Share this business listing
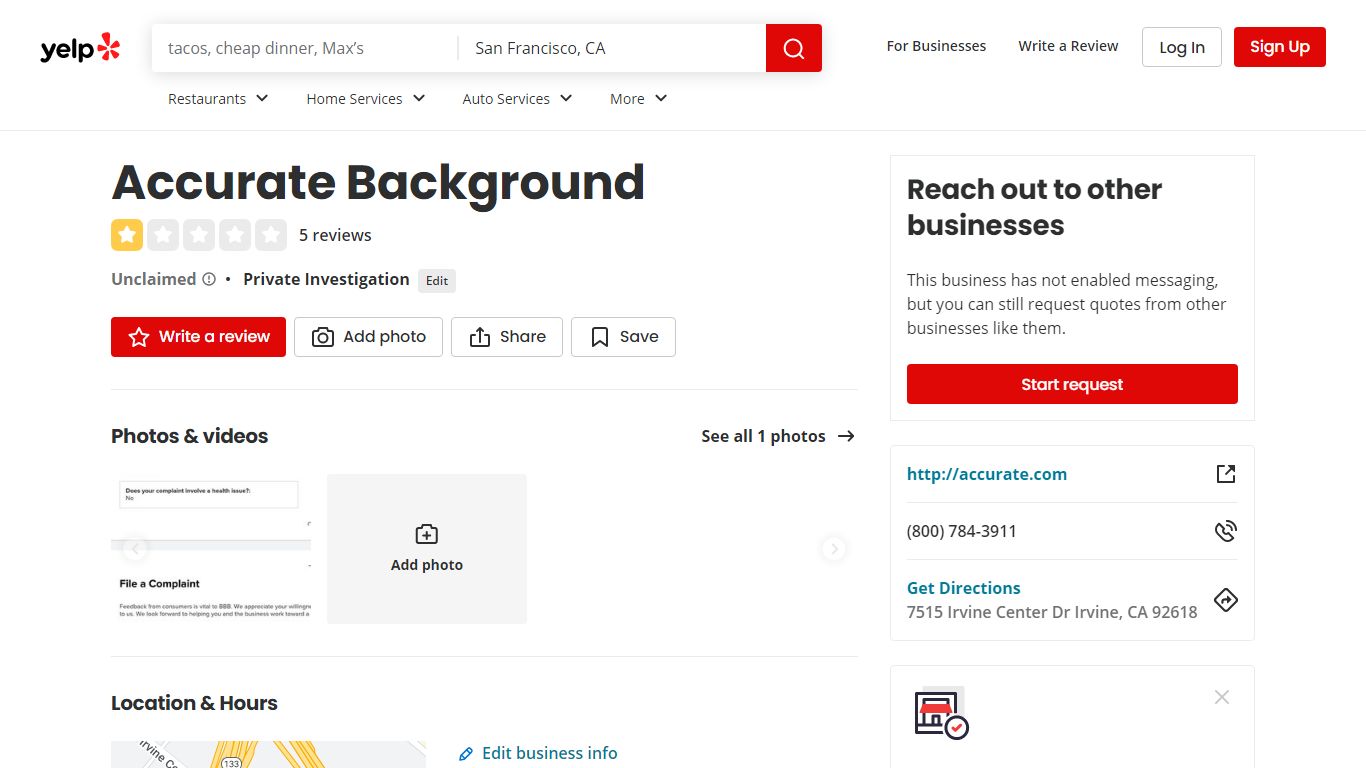Screen dimensions: 1366x768 (x=507, y=337)
